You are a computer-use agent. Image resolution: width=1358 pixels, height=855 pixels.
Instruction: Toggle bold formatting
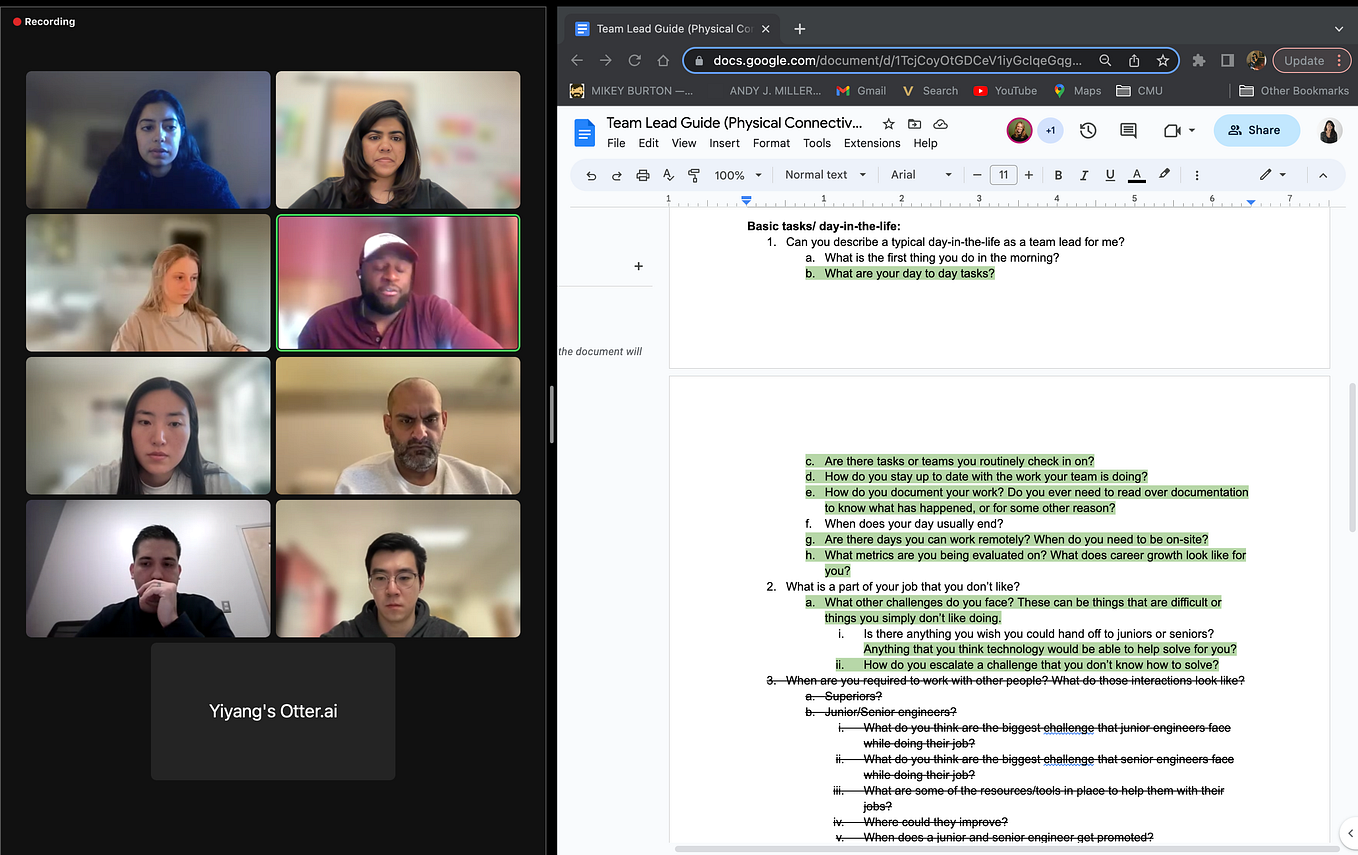tap(1058, 175)
